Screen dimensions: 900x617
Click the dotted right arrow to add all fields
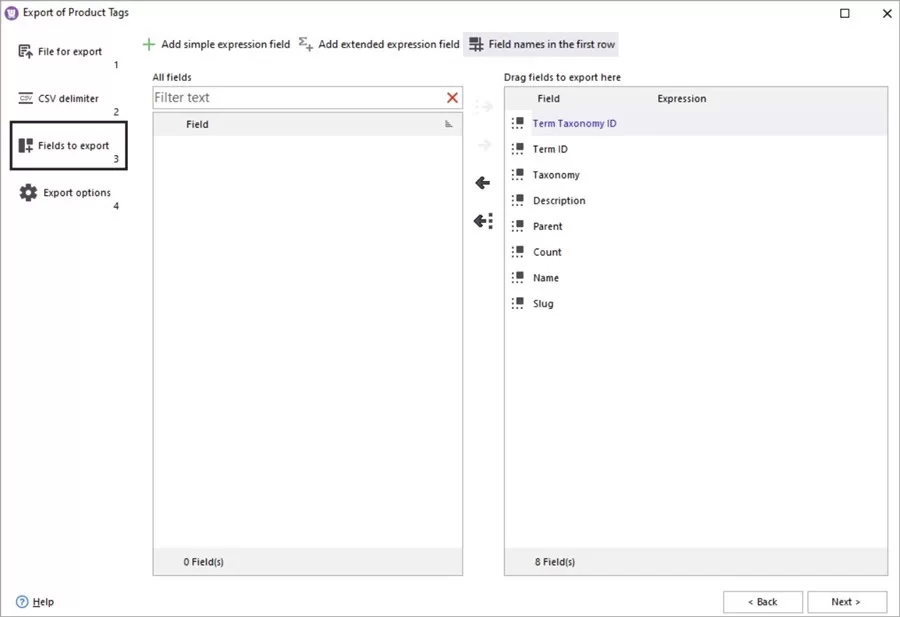[x=483, y=105]
